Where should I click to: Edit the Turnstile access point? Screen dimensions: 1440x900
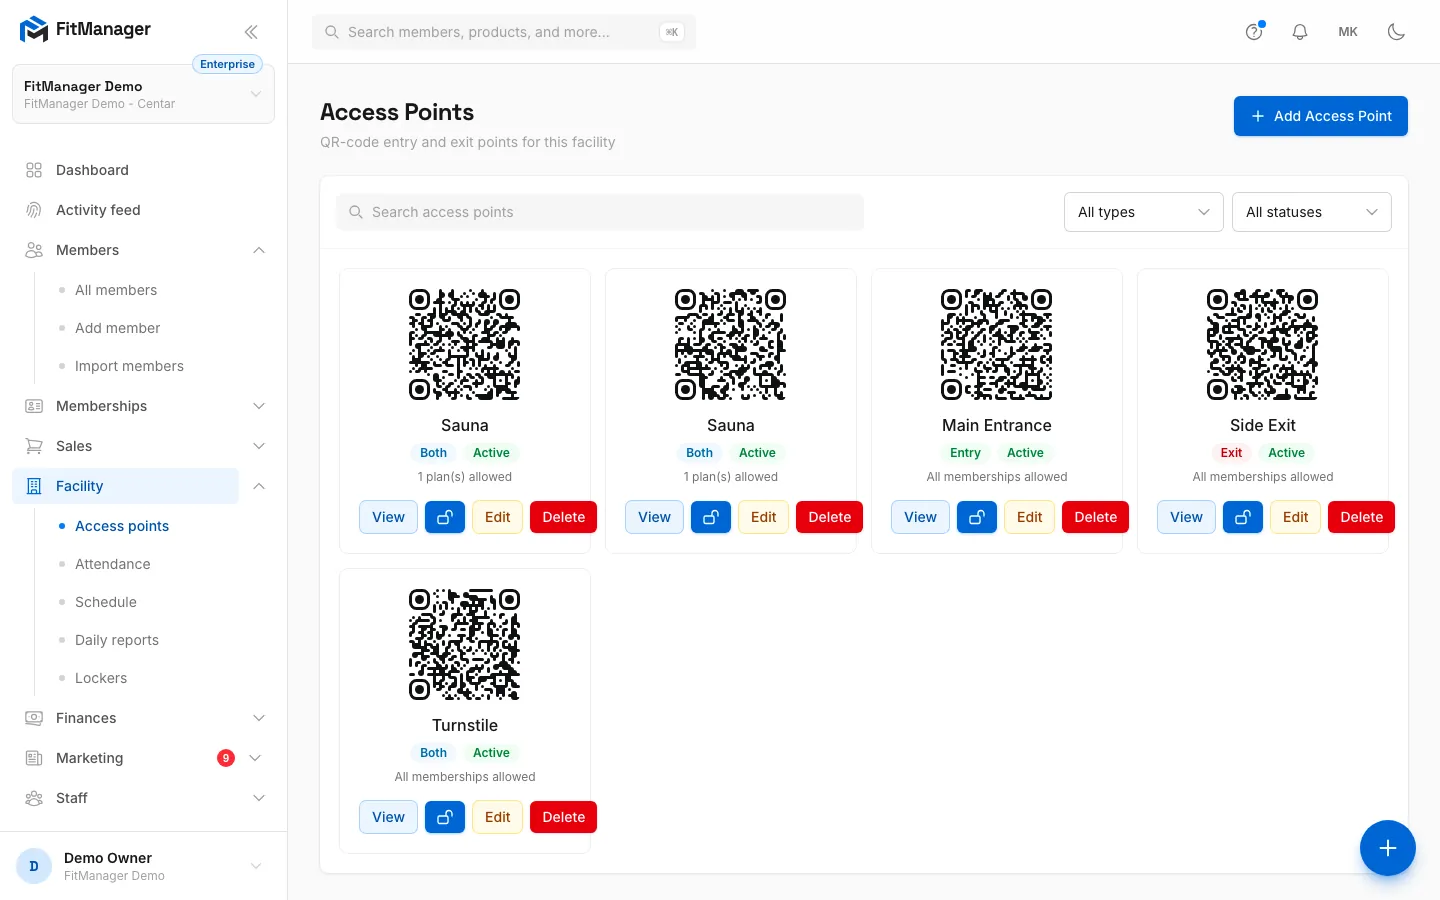tap(497, 817)
